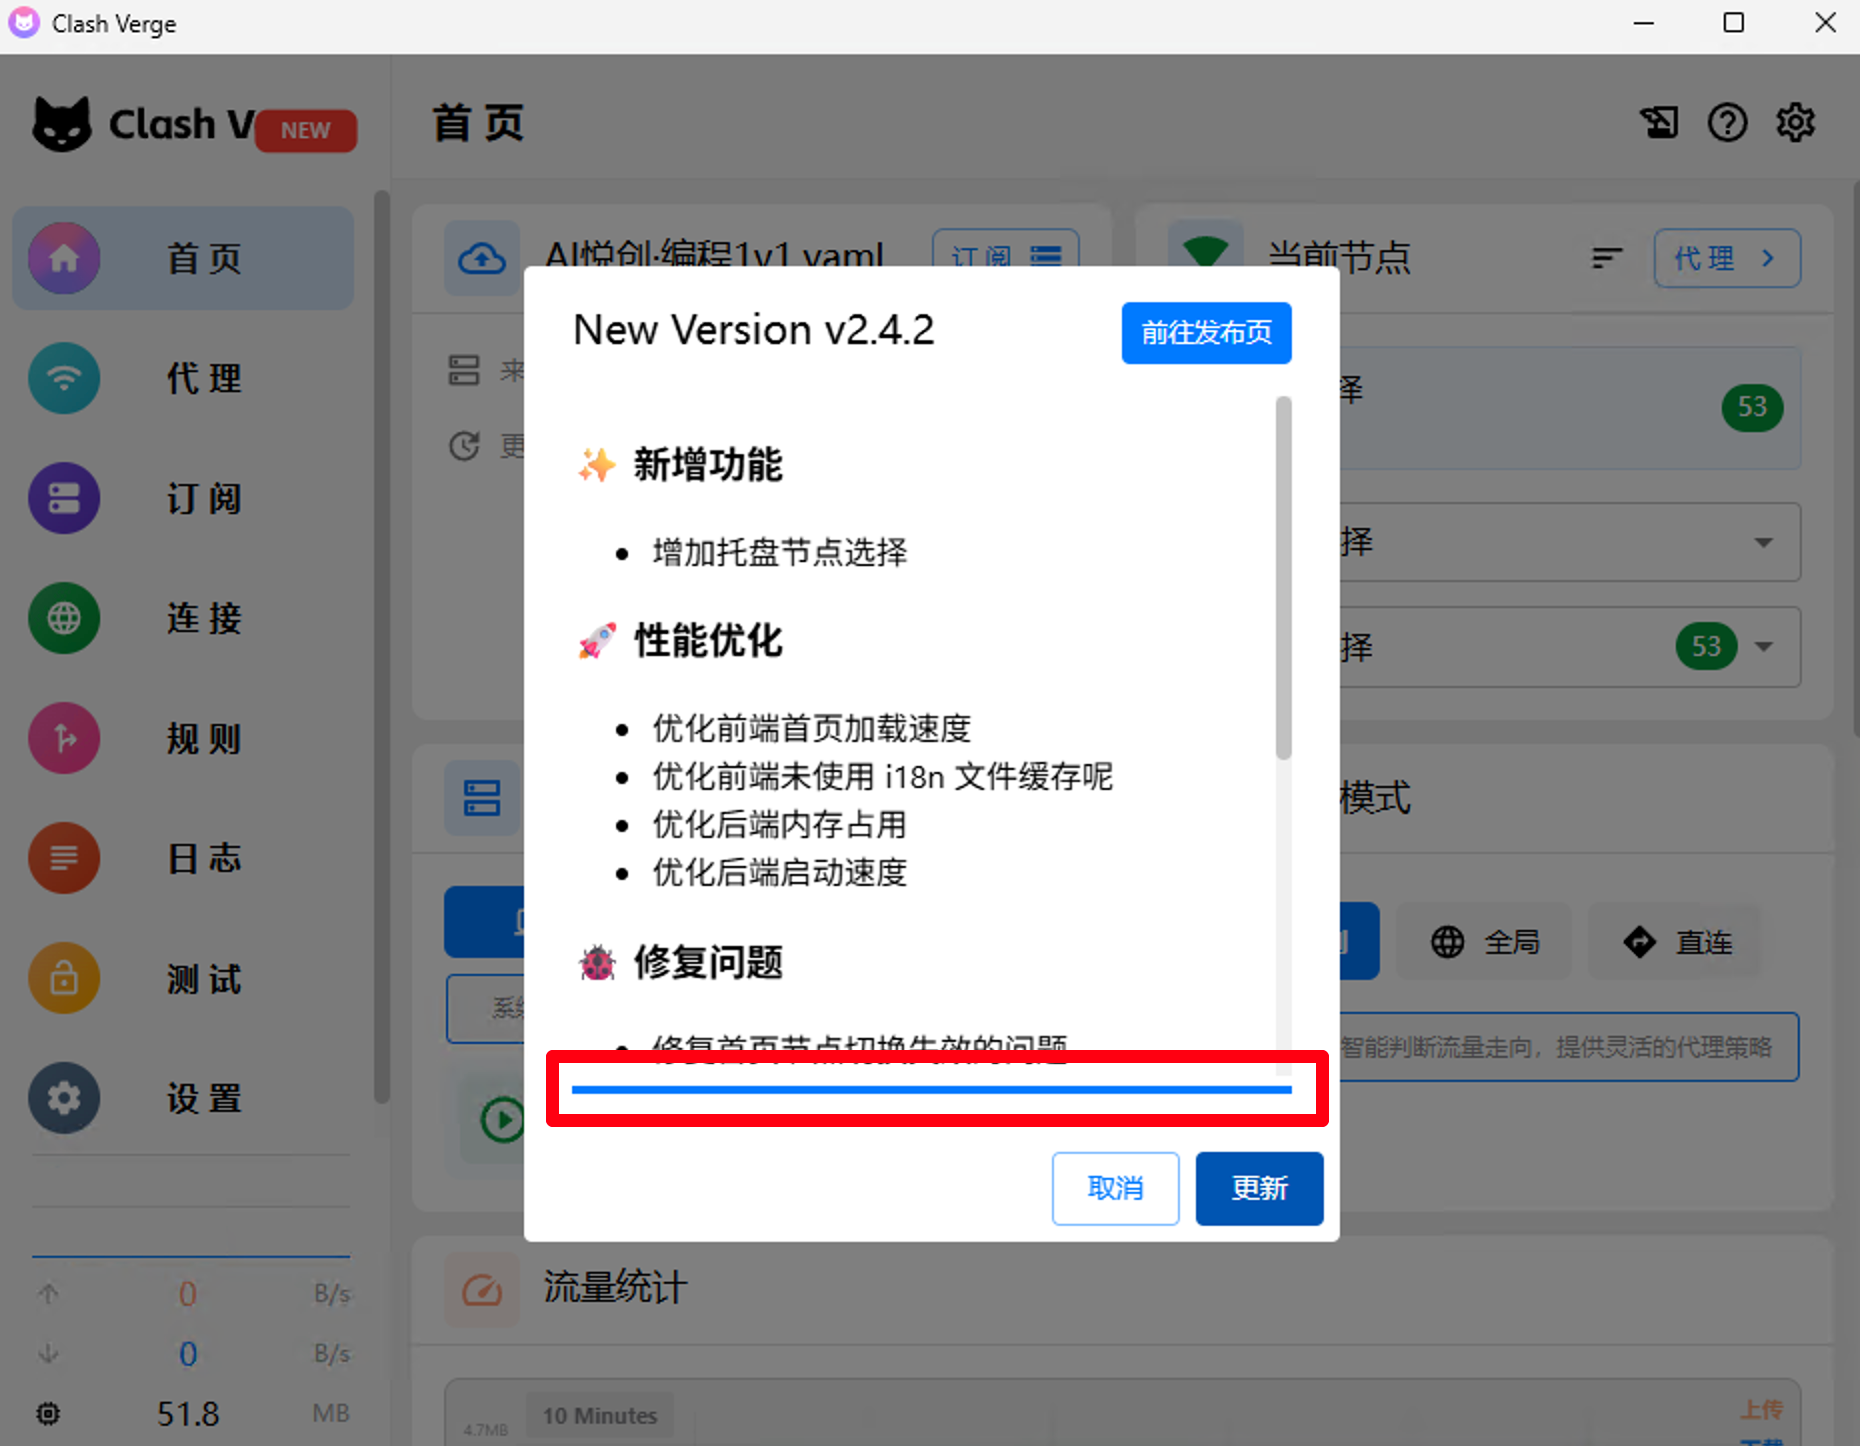Click the network settings card icon
Image resolution: width=1860 pixels, height=1446 pixels.
click(482, 798)
